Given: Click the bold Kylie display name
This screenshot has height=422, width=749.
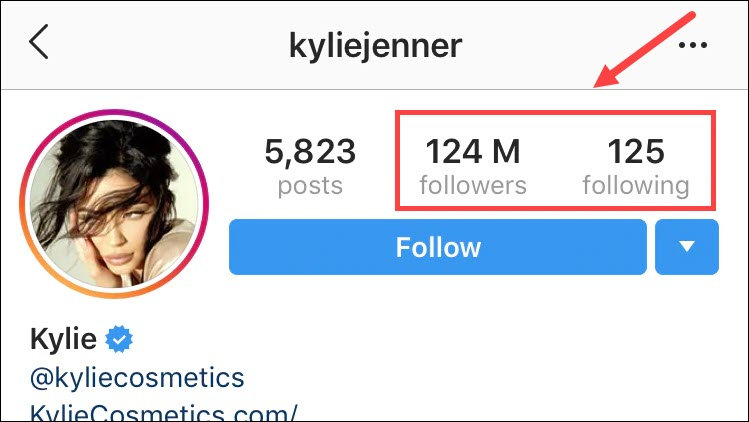Looking at the screenshot, I should (x=63, y=339).
